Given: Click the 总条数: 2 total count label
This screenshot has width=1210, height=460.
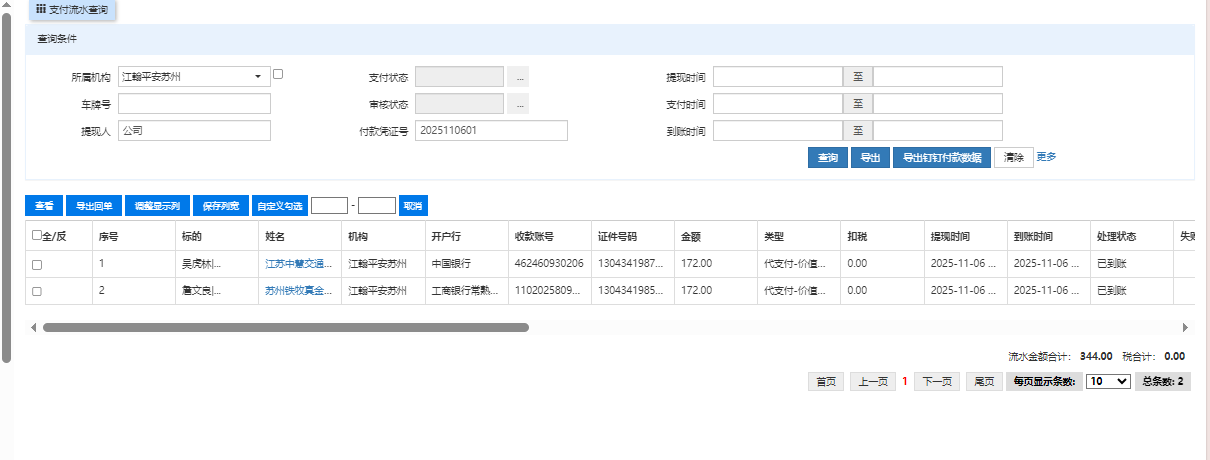Looking at the screenshot, I should pos(1162,382).
